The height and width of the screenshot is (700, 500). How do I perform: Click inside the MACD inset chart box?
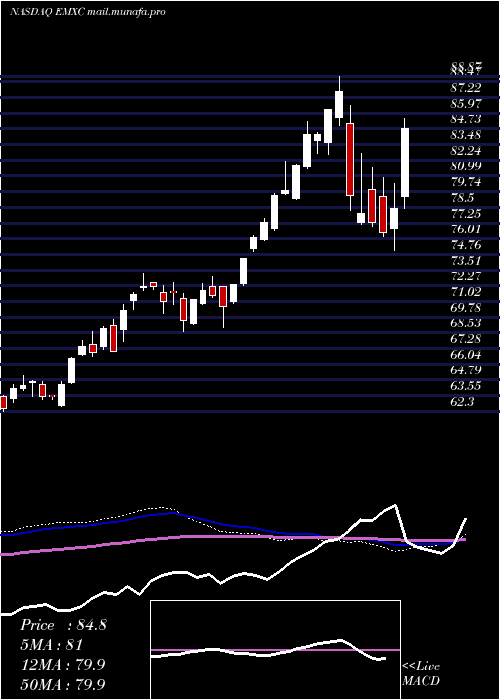tap(275, 650)
